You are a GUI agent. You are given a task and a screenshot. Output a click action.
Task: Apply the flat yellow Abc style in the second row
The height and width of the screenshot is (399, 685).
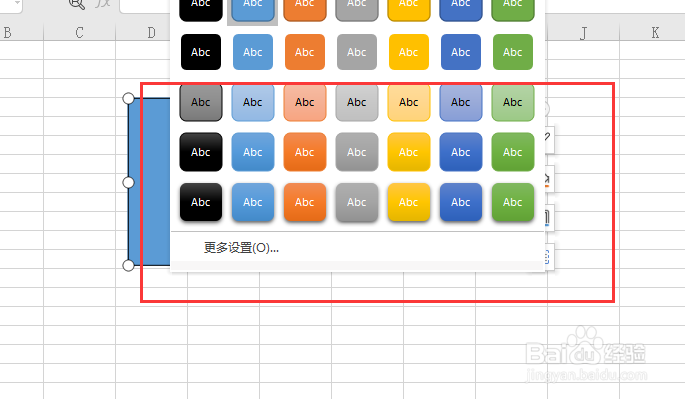(x=408, y=52)
